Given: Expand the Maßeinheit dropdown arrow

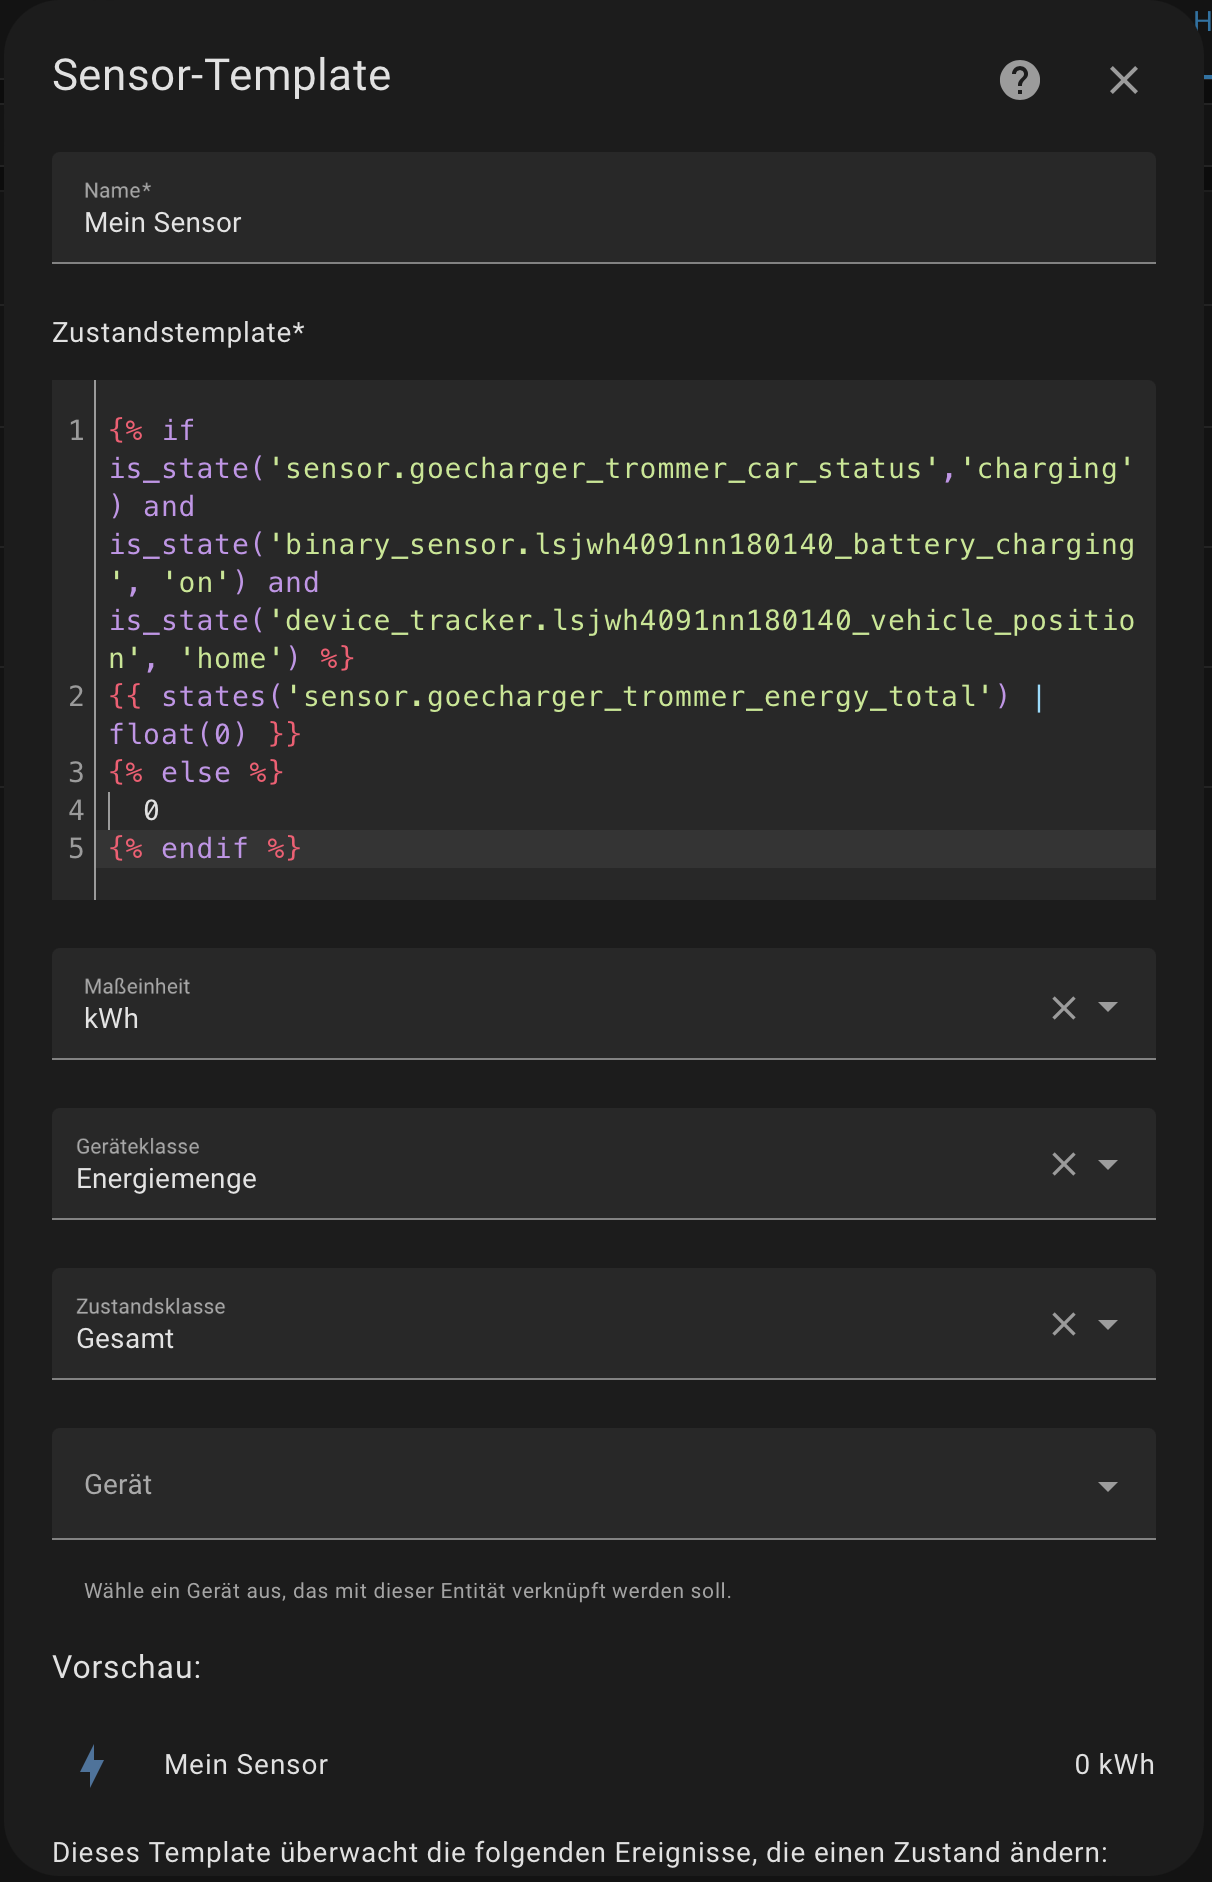Looking at the screenshot, I should click(x=1108, y=1006).
